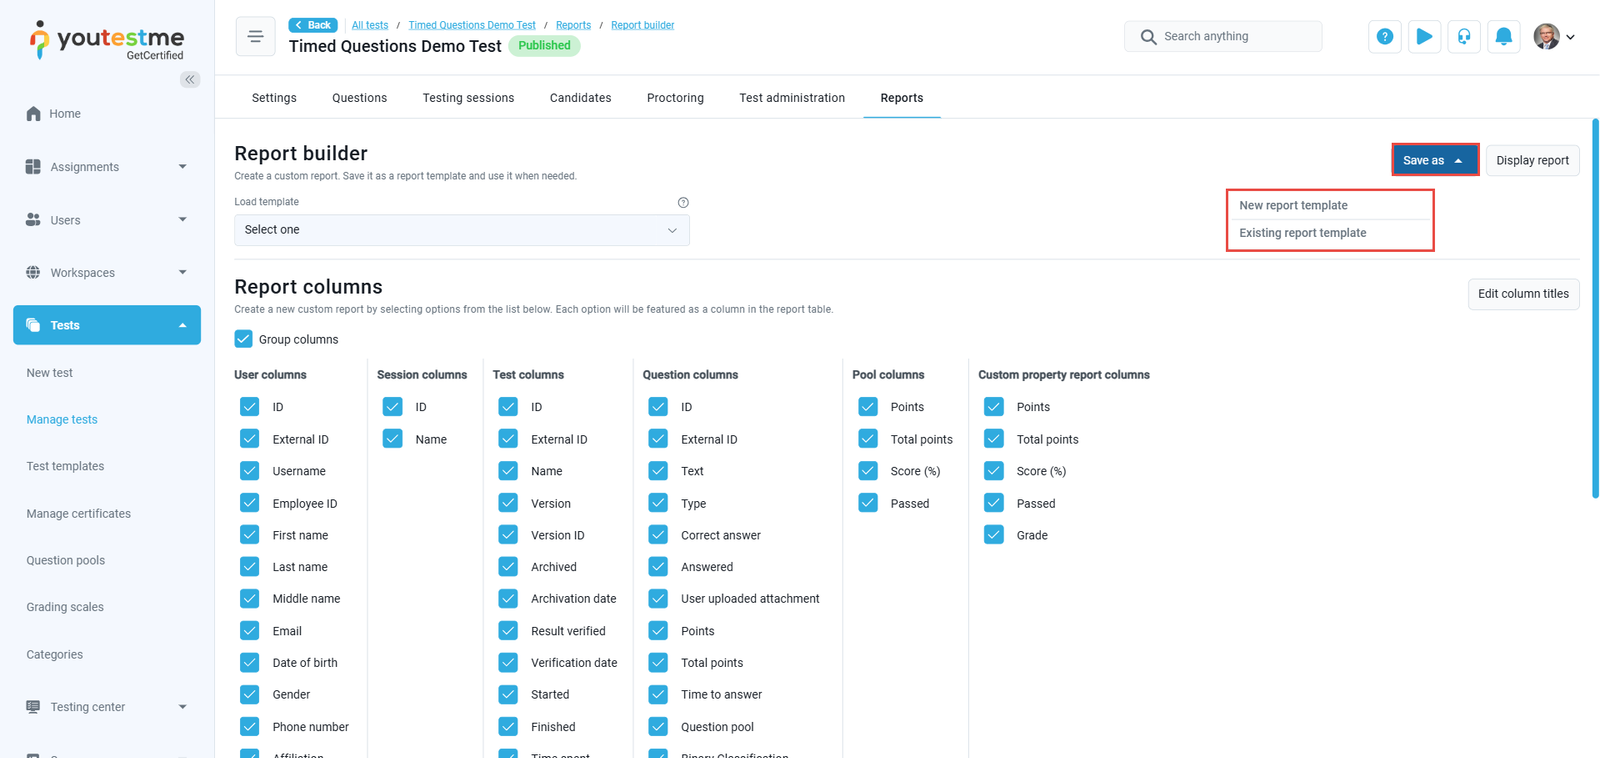Open the help question mark icon

1384,37
